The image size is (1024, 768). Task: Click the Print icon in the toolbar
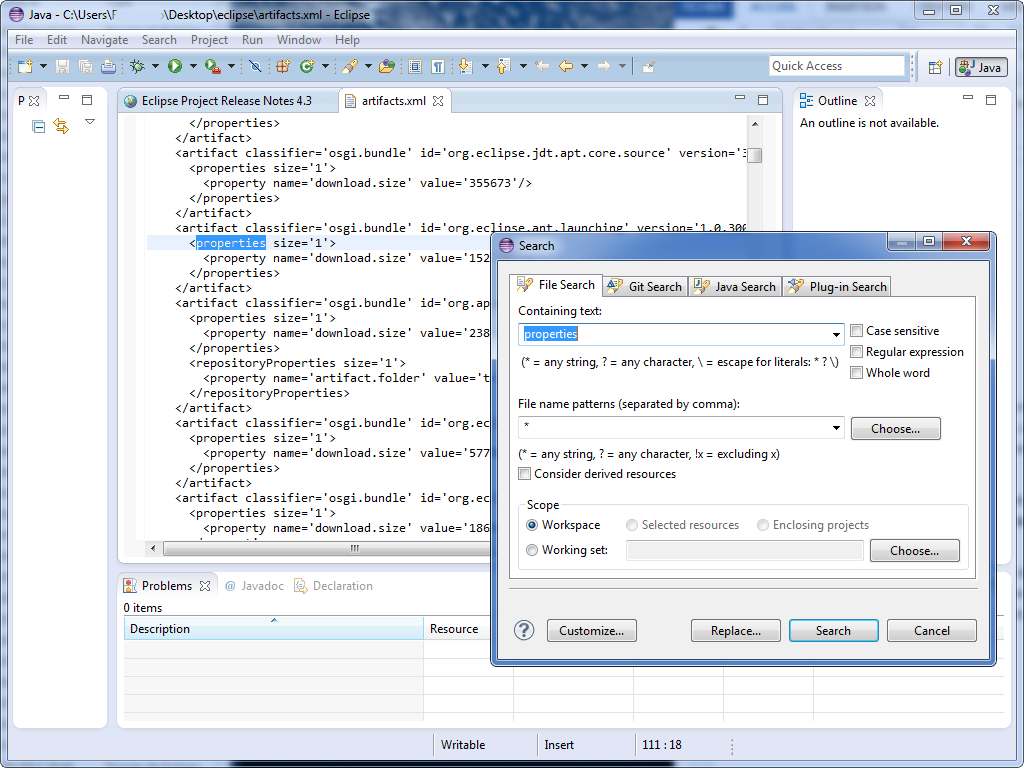[108, 66]
